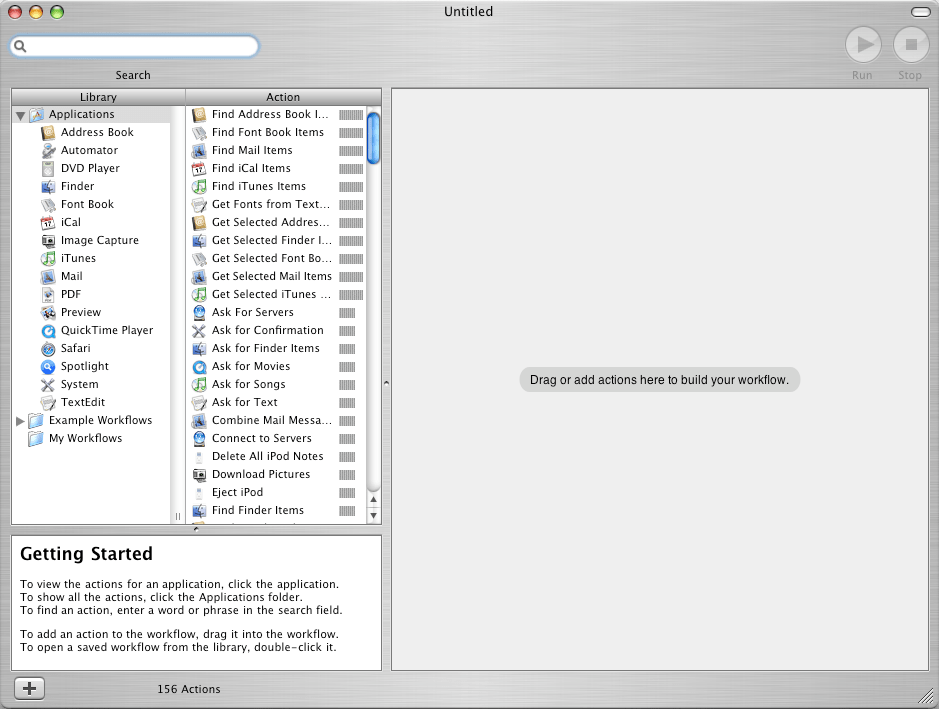Screen dimensions: 939x709
Task: Click the Safari compass icon
Action: click(x=48, y=348)
